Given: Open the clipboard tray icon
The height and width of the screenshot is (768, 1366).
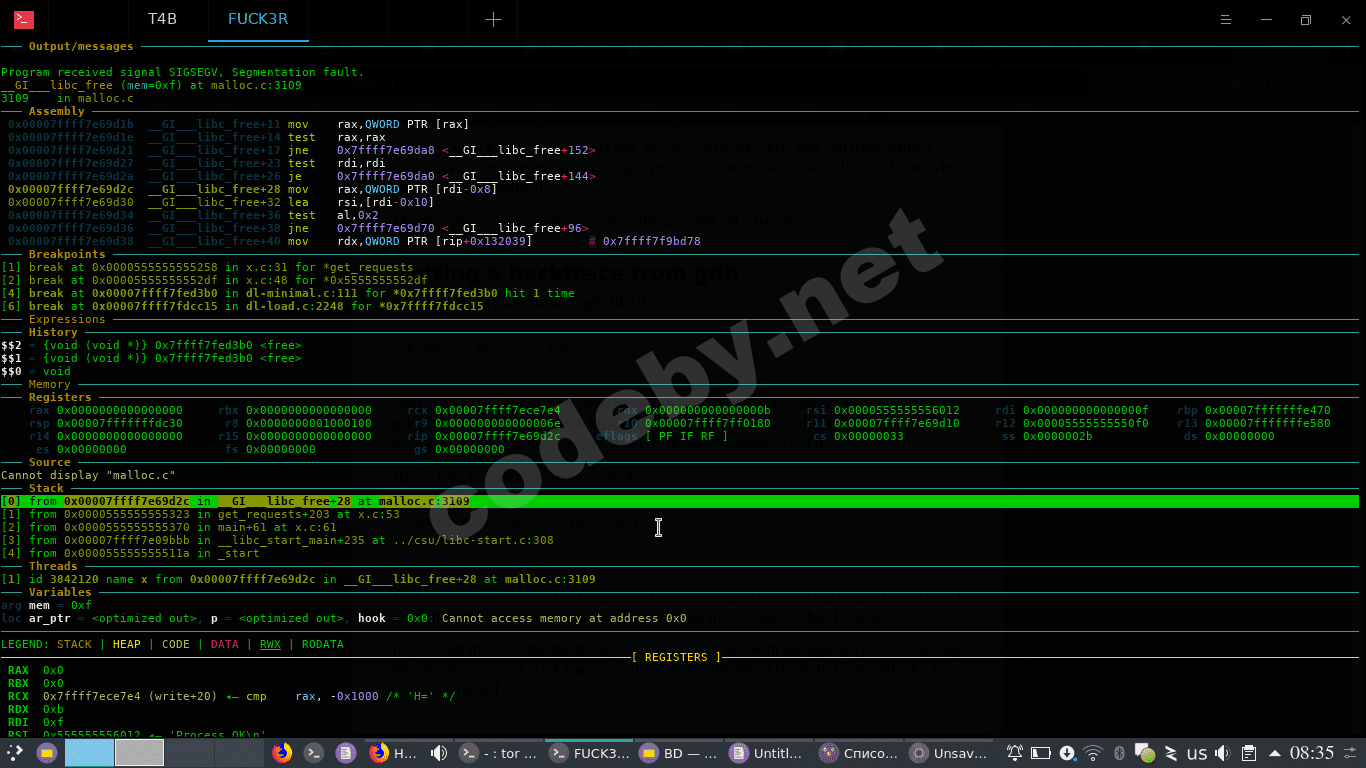Looking at the screenshot, I should point(1249,753).
